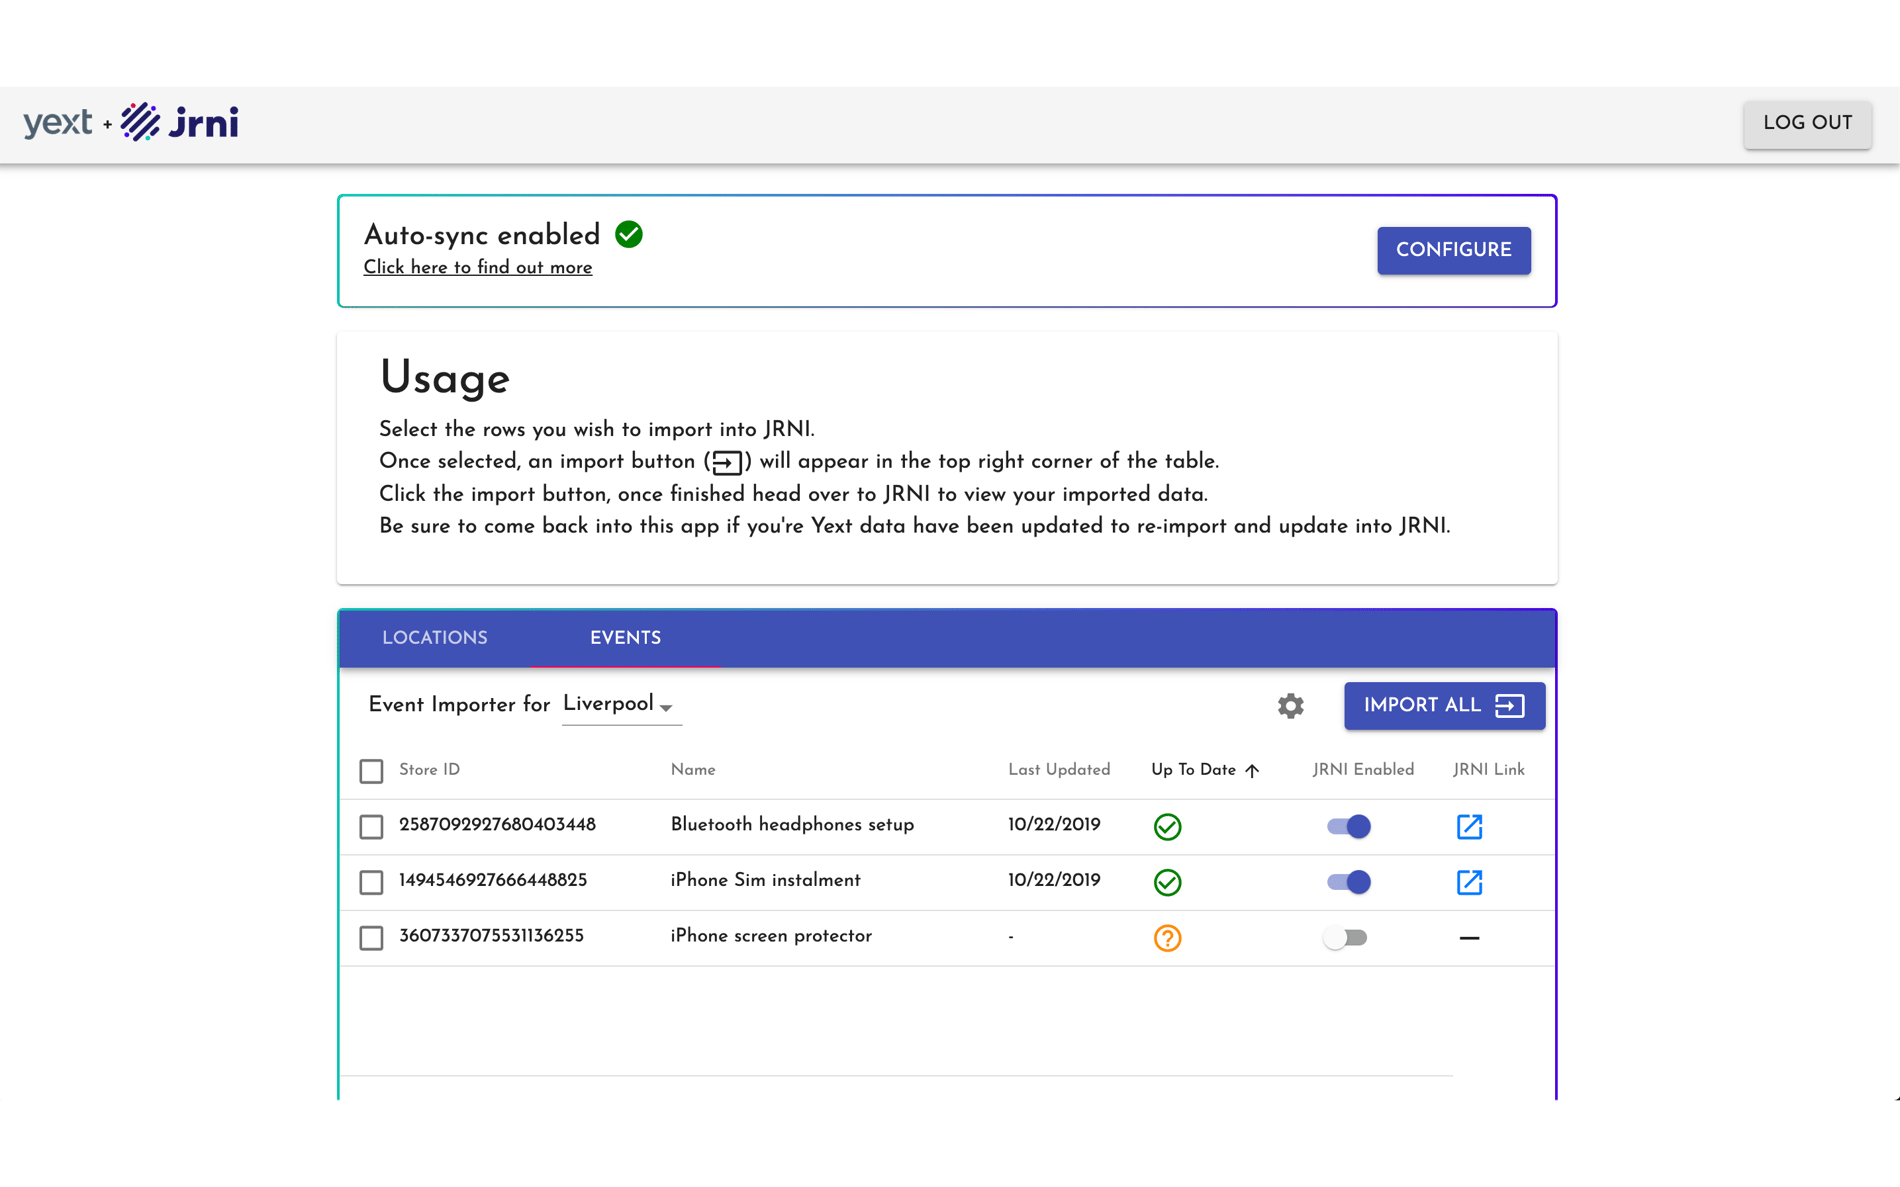Click 10/22/2019 date in iPhone Sim row
This screenshot has height=1187, width=1900.
pyautogui.click(x=1054, y=881)
